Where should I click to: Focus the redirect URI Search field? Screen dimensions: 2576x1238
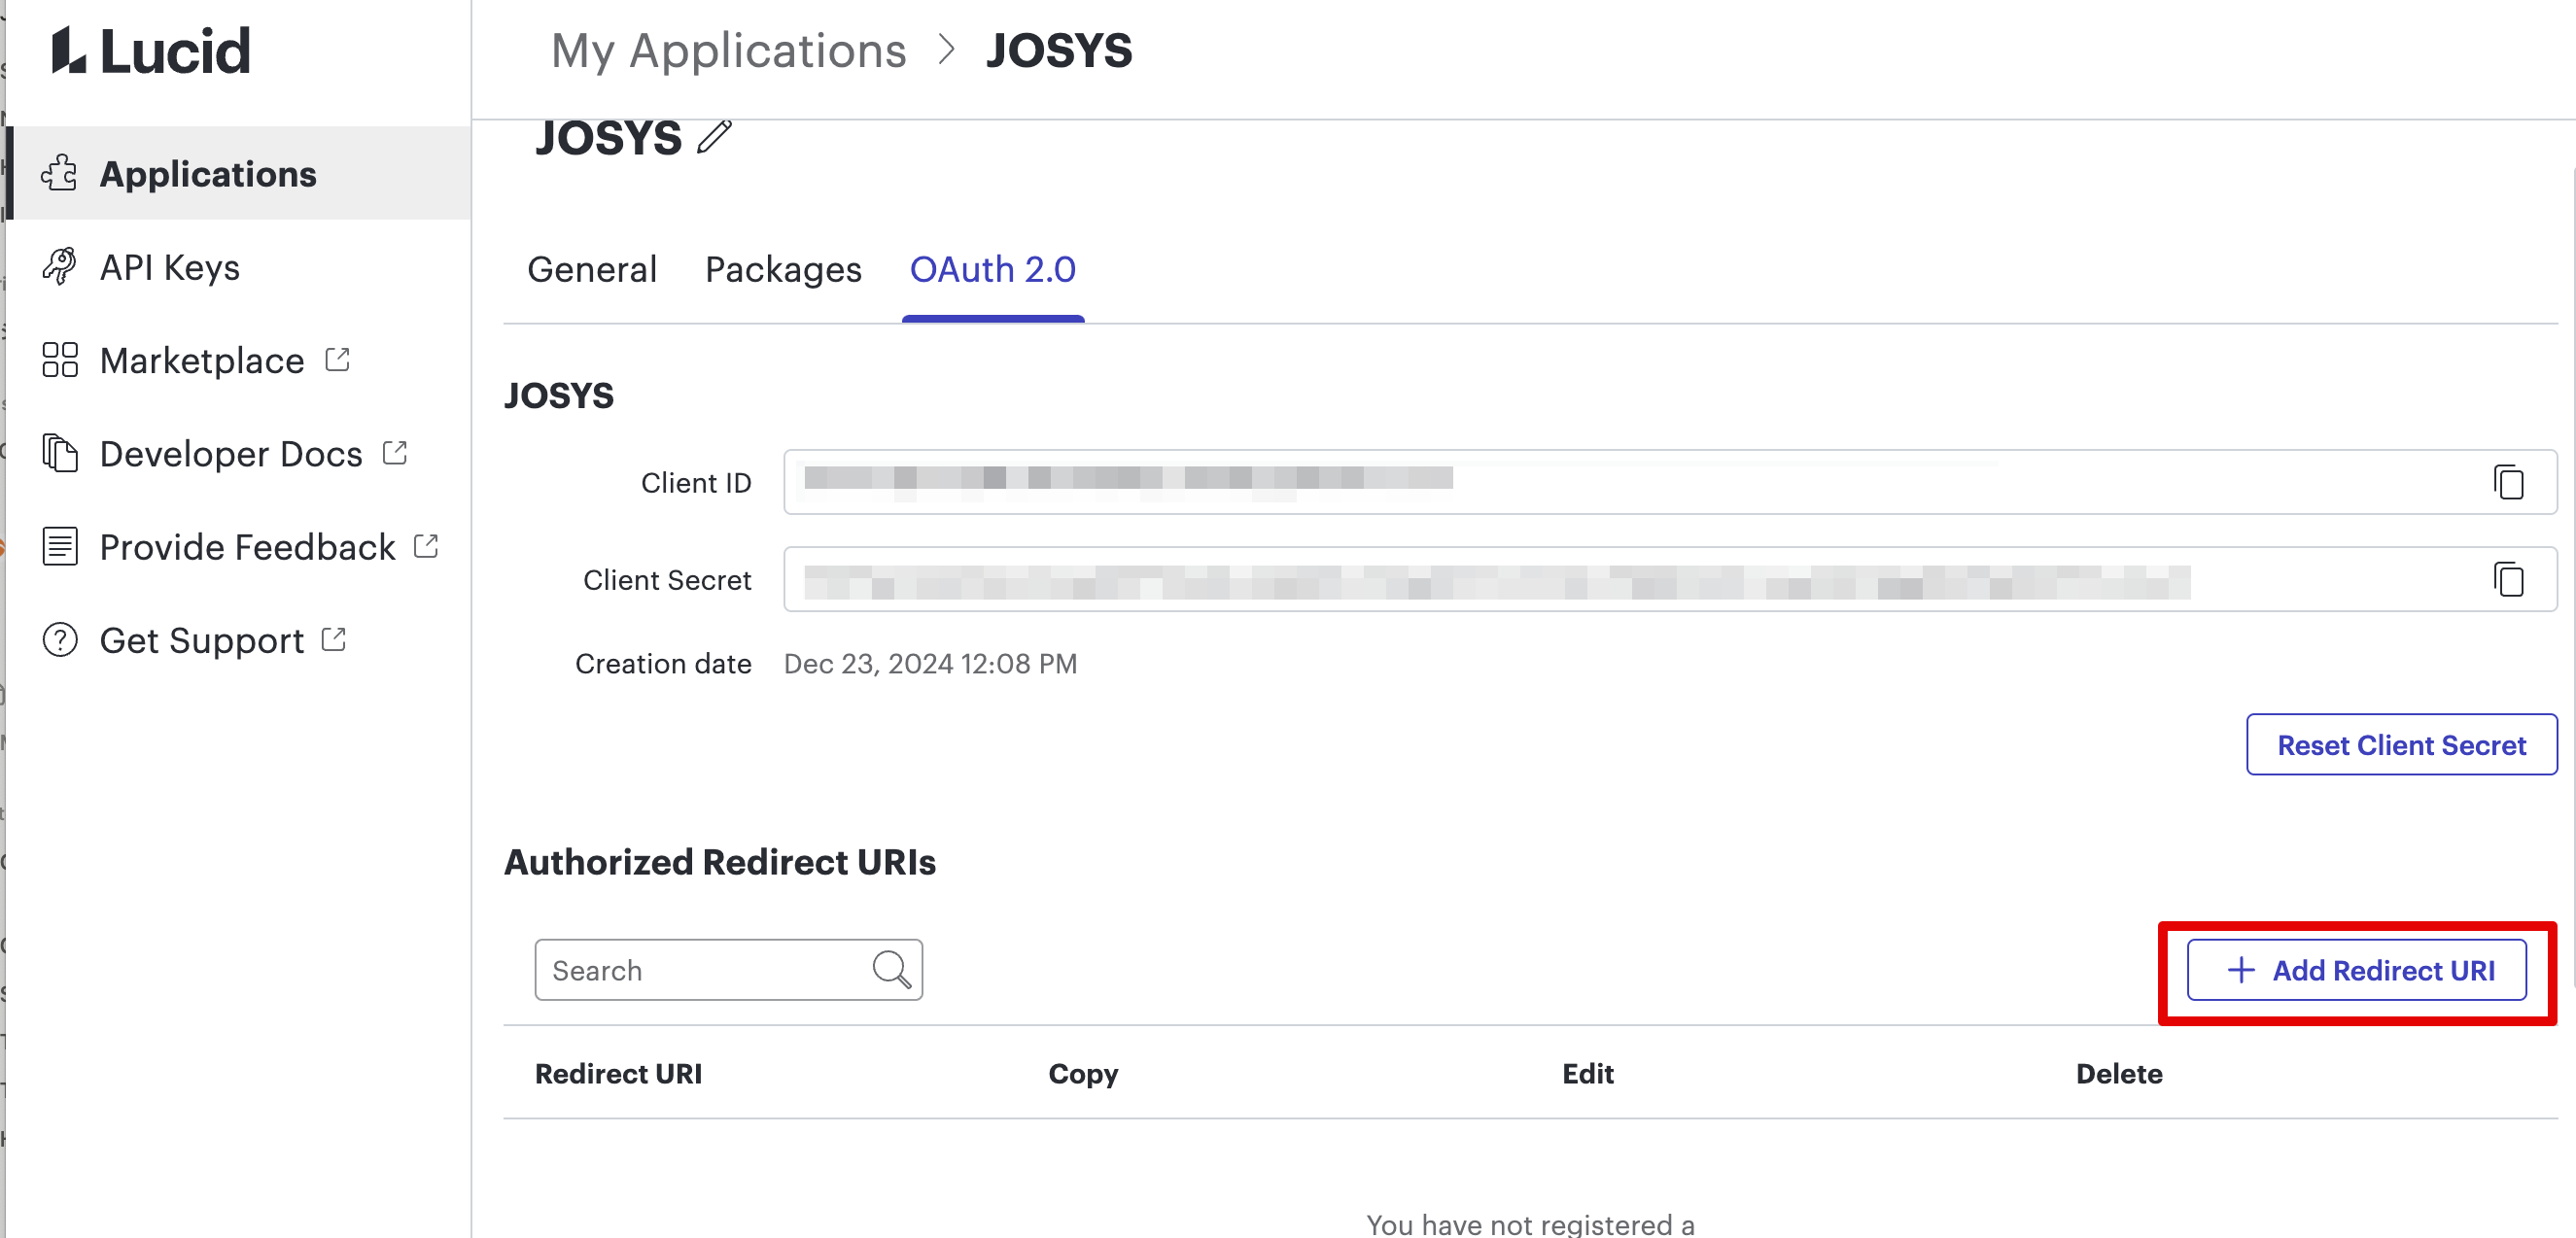click(700, 970)
